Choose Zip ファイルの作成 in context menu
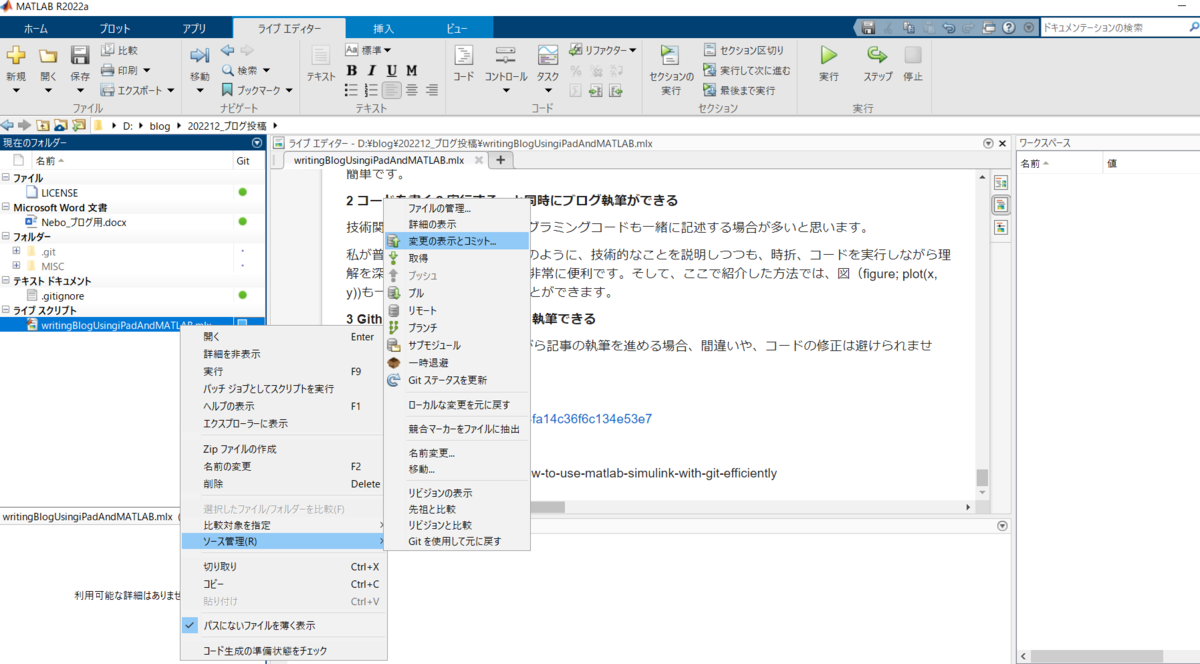The image size is (1200, 664). (x=282, y=449)
